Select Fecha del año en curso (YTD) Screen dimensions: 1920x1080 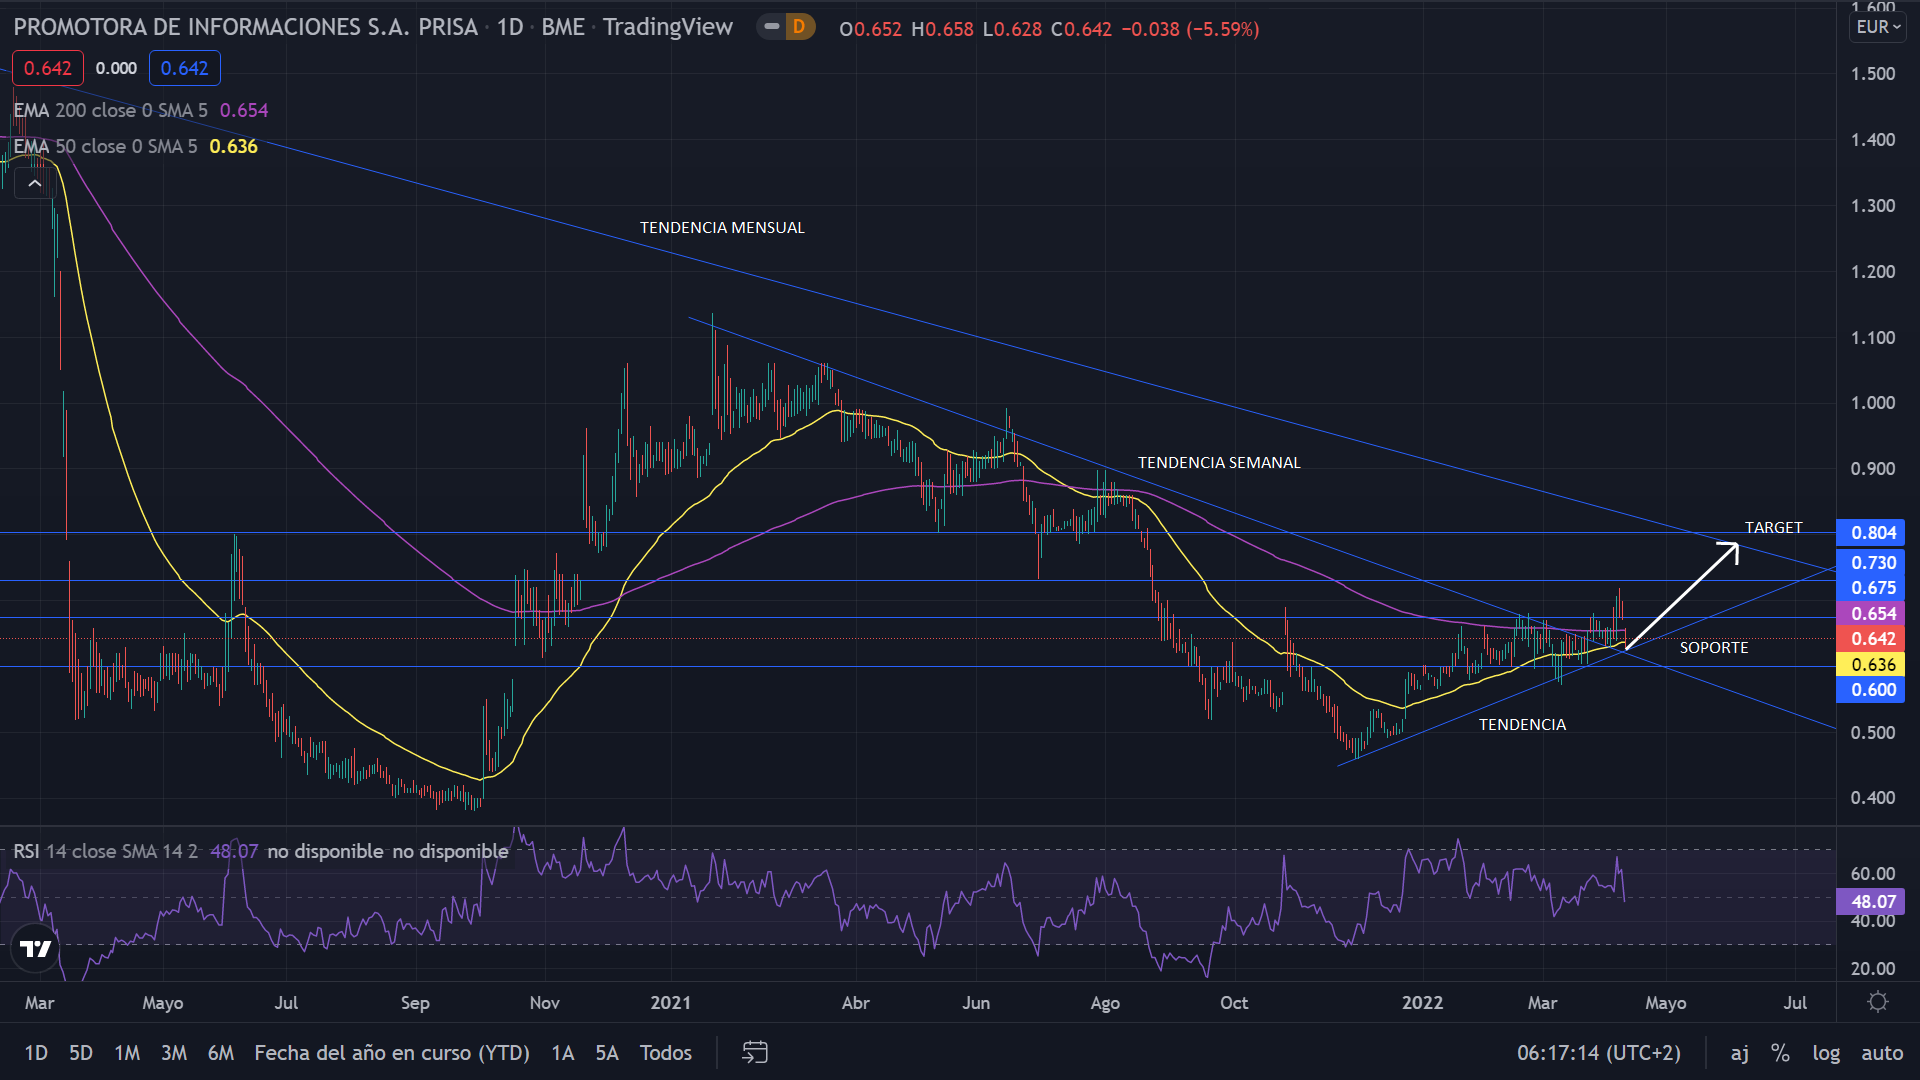pos(392,1052)
